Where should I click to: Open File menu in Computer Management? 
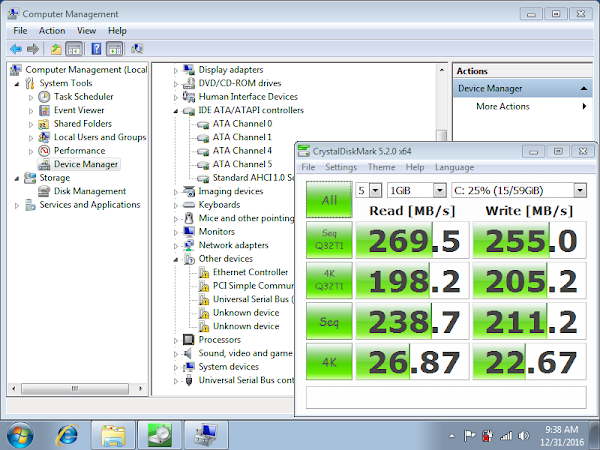(x=20, y=31)
